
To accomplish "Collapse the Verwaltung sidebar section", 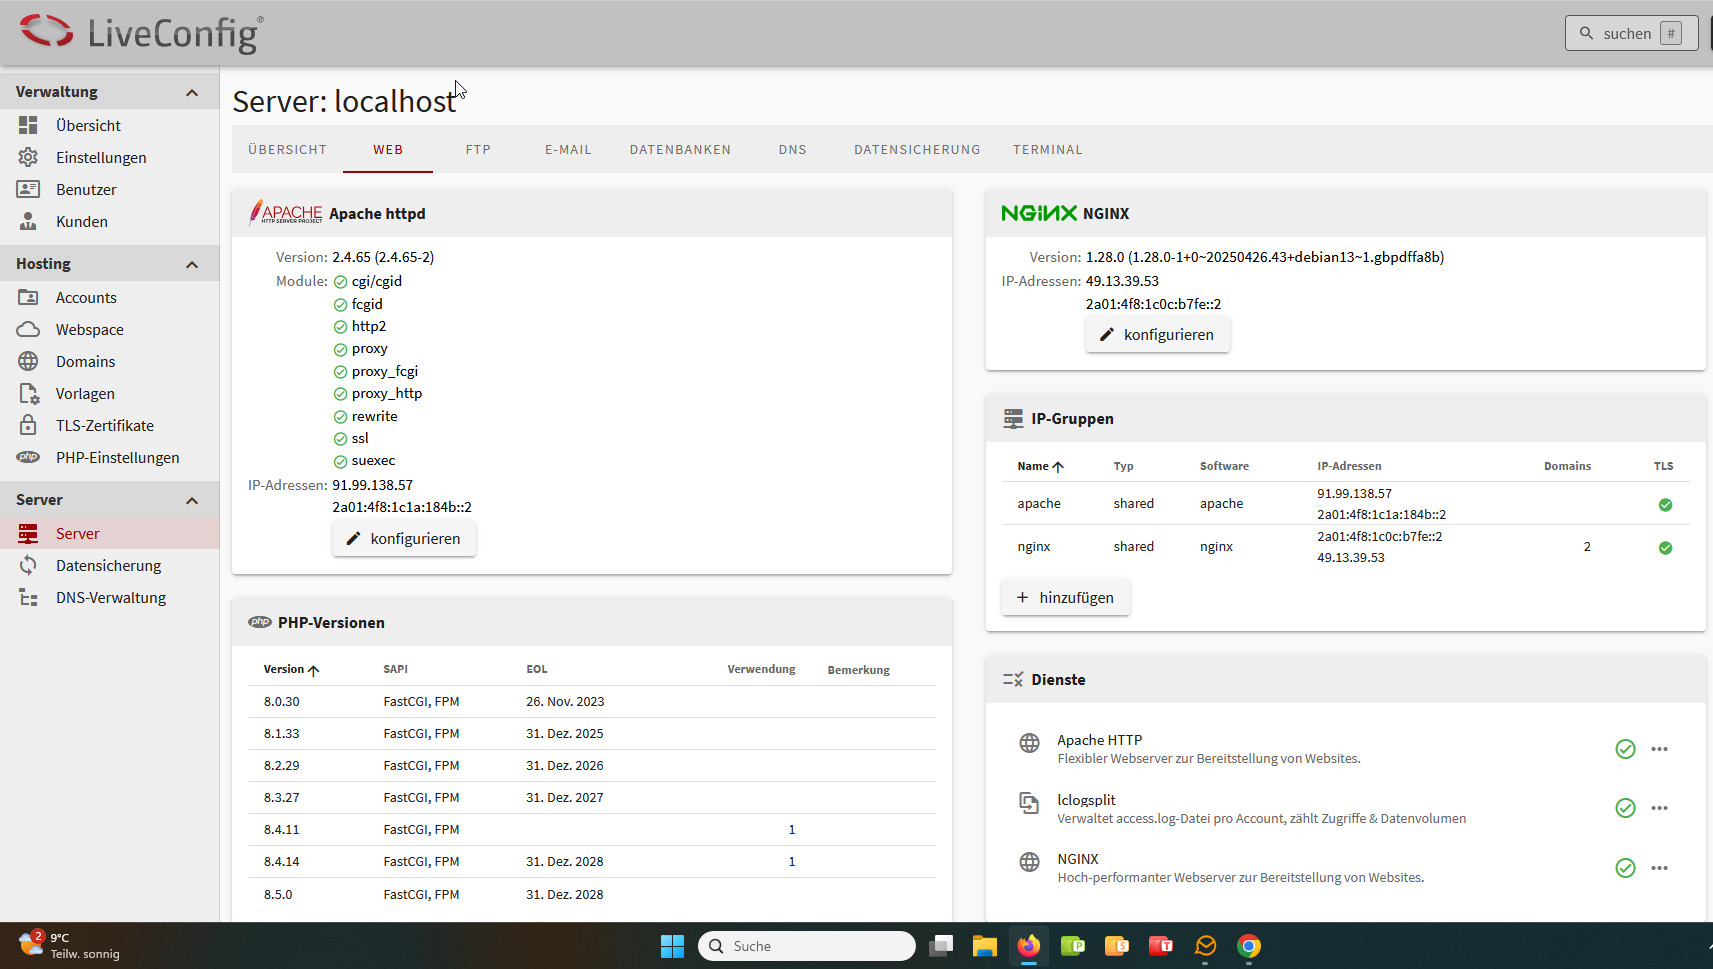I will pyautogui.click(x=192, y=92).
